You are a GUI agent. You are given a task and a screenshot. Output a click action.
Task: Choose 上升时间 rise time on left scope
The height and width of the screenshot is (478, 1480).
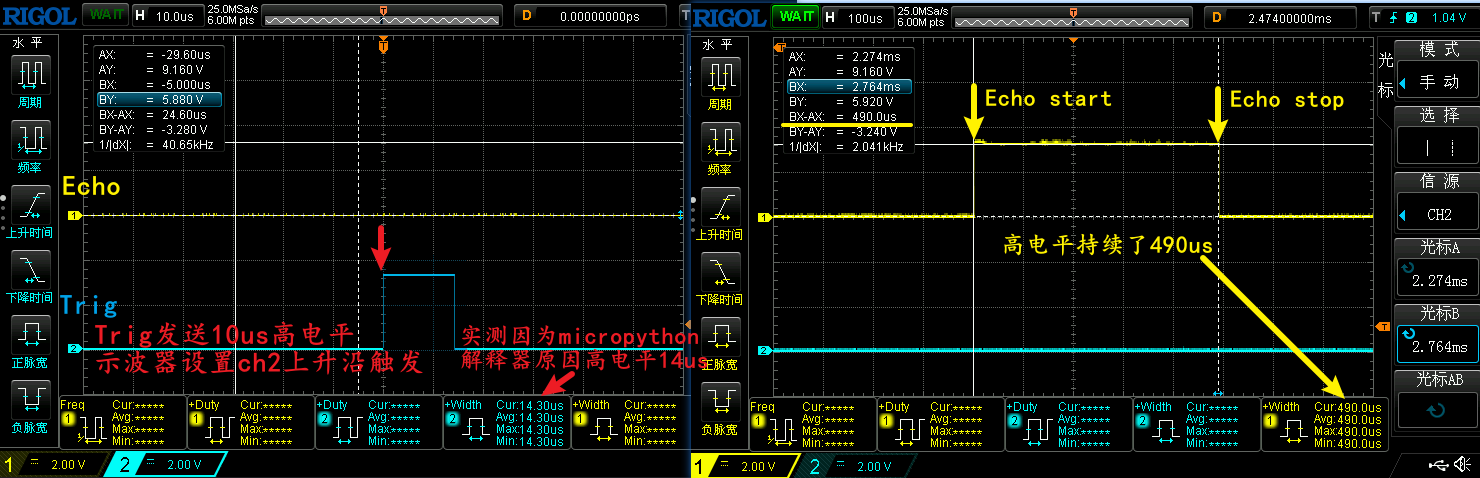click(31, 212)
